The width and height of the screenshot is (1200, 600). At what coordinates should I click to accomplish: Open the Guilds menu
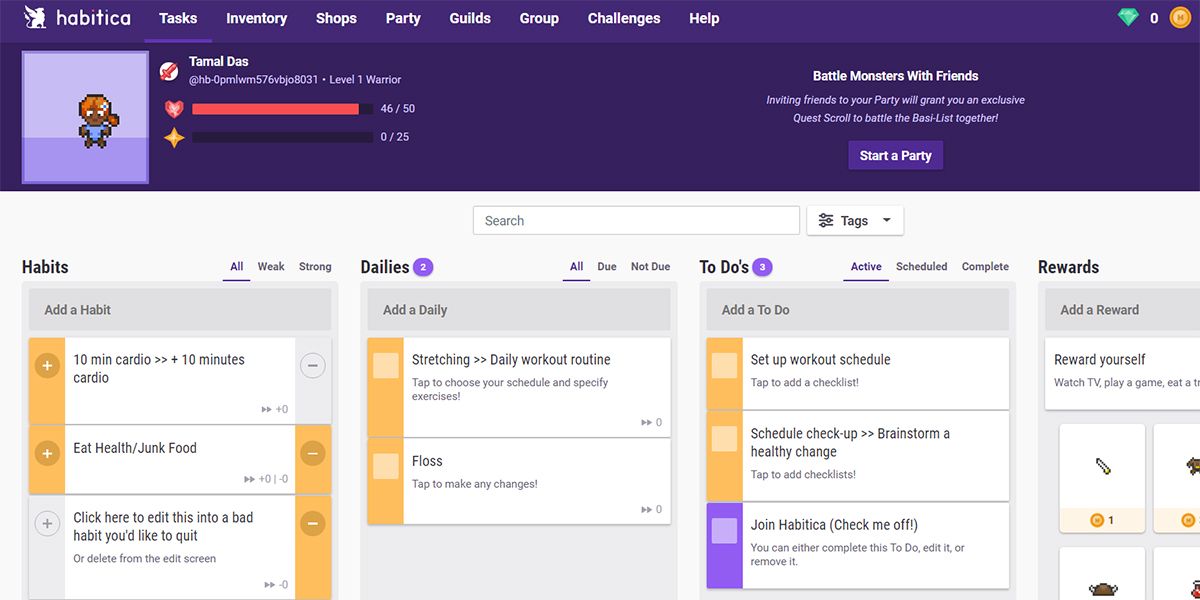pyautogui.click(x=470, y=18)
